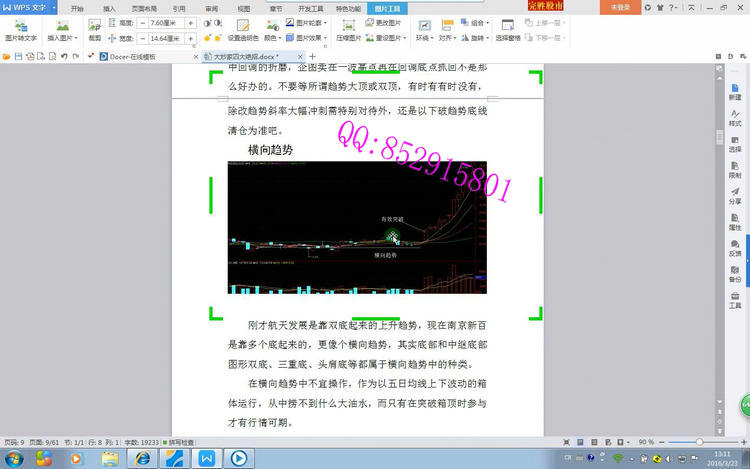Click the 图片转文字 (image to text) icon

[20, 28]
